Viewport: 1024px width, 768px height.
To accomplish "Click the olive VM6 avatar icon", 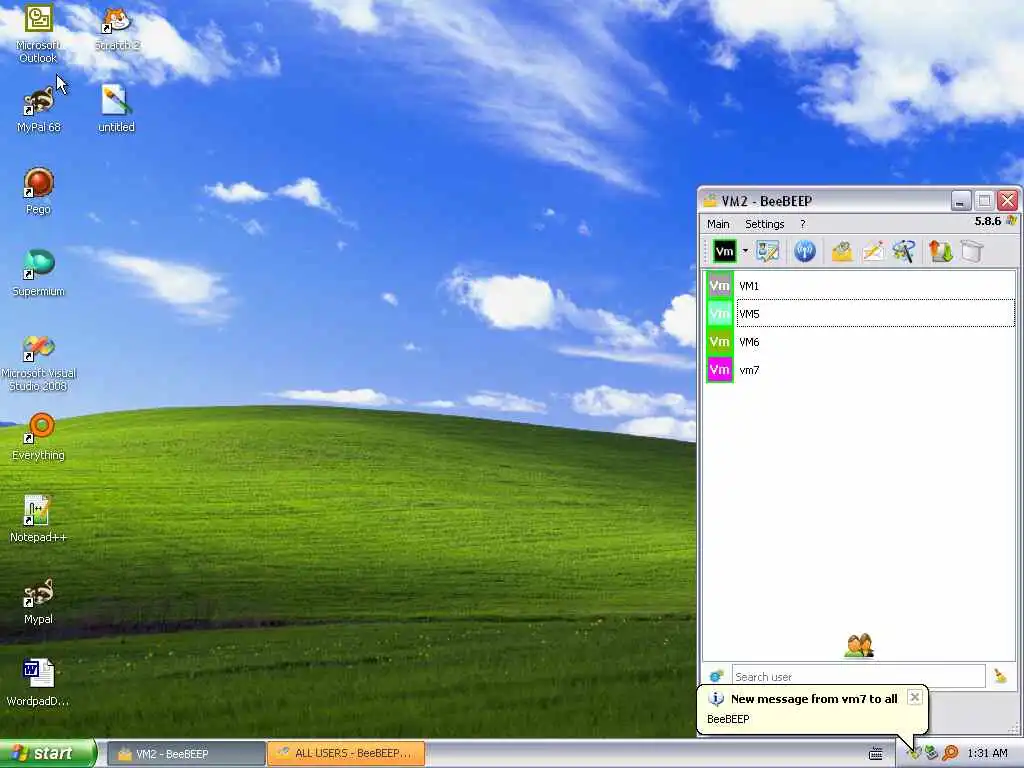I will (x=720, y=342).
